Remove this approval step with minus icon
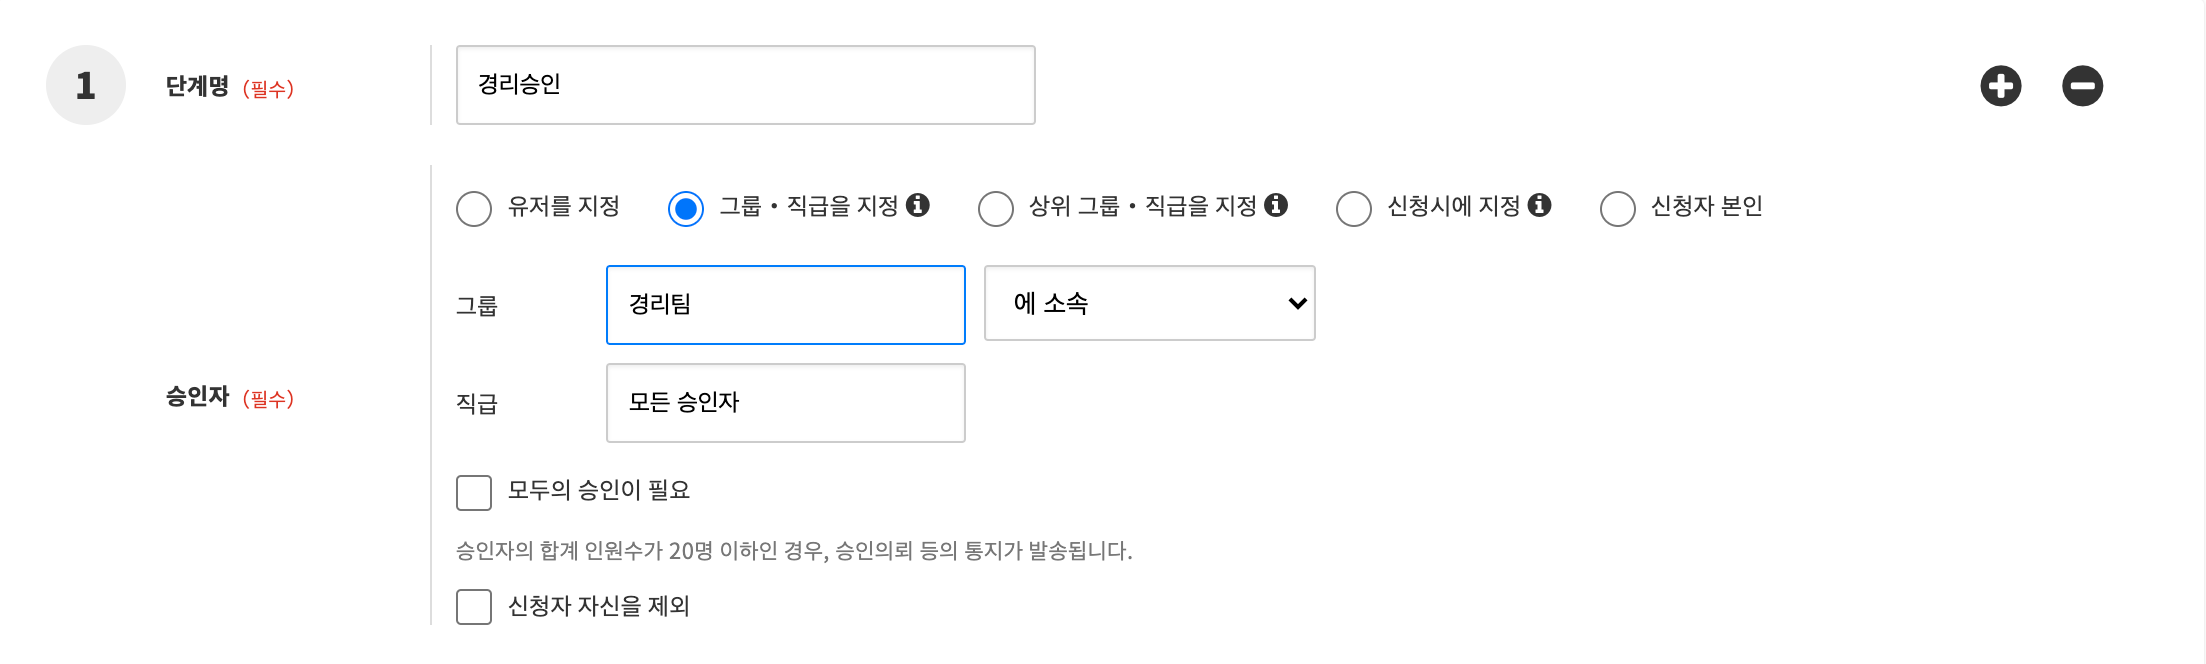The height and width of the screenshot is (664, 2206). tap(2082, 86)
